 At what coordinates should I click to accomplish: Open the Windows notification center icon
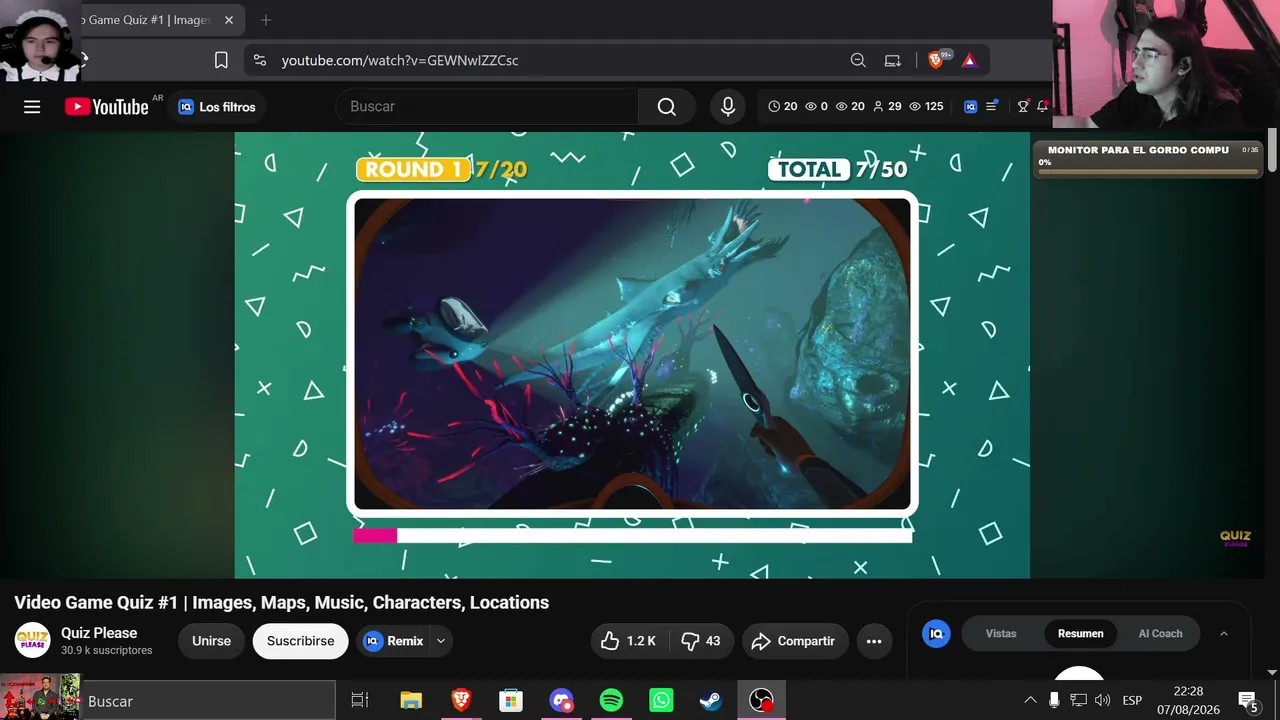[1248, 700]
